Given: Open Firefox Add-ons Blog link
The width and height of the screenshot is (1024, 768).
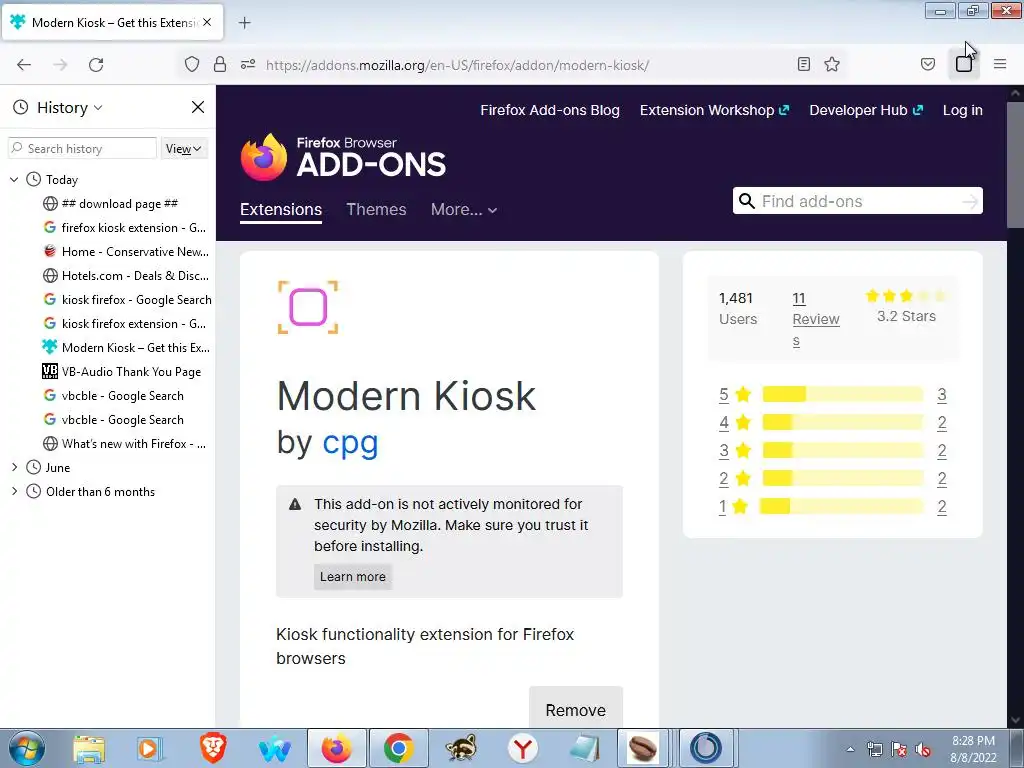Looking at the screenshot, I should 550,110.
